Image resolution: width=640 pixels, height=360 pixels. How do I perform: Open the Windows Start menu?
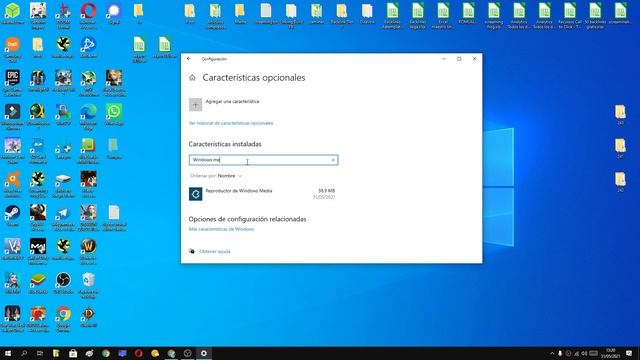(x=7, y=353)
